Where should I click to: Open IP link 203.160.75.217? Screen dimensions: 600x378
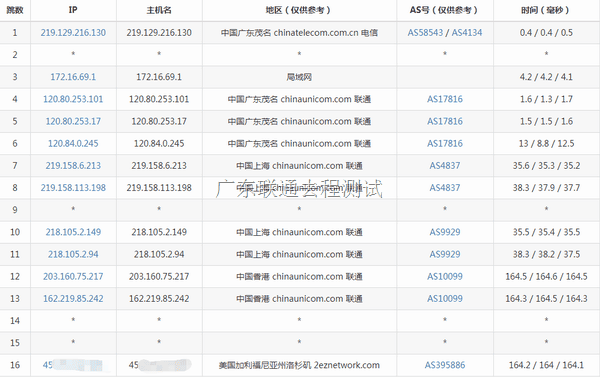(73, 277)
